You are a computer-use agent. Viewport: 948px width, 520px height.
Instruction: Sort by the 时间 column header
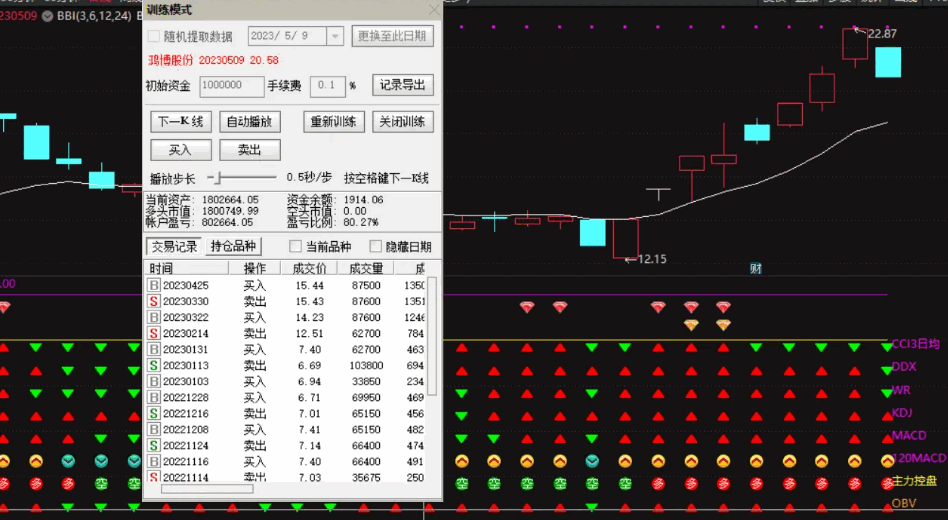click(x=187, y=268)
